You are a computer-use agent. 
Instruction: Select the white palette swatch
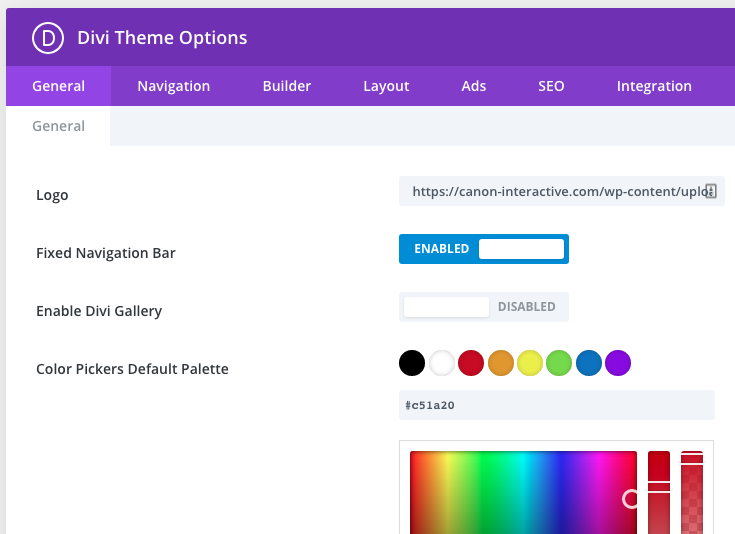[x=442, y=363]
